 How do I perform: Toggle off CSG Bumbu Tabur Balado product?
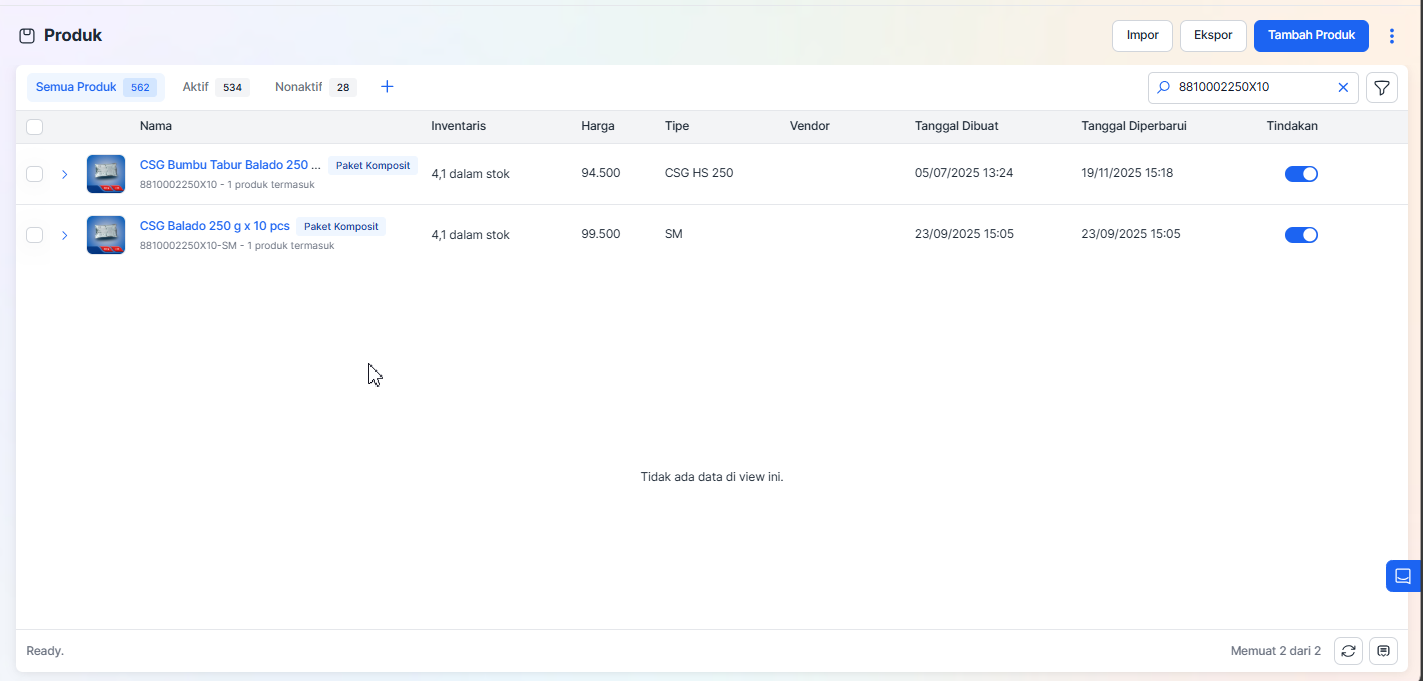(1300, 174)
